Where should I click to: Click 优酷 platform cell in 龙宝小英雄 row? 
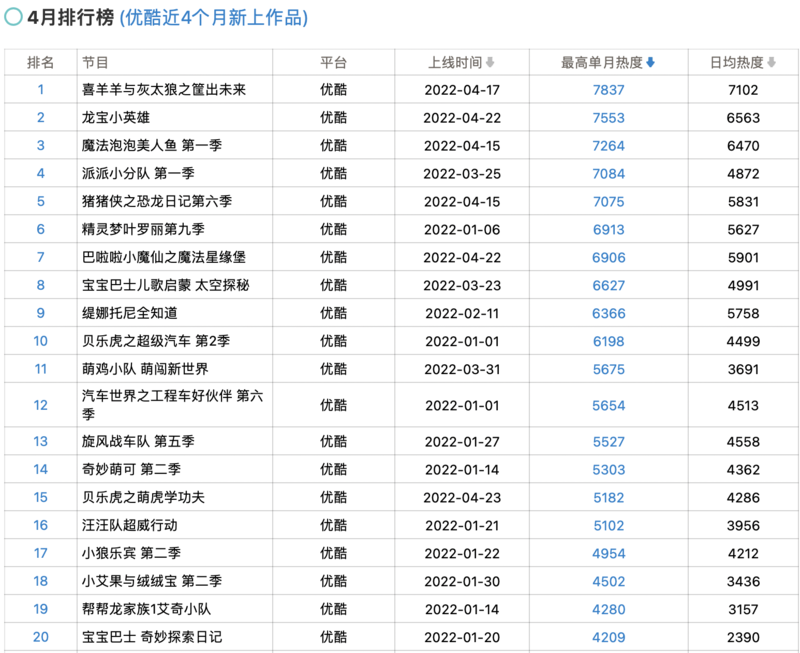(x=333, y=118)
